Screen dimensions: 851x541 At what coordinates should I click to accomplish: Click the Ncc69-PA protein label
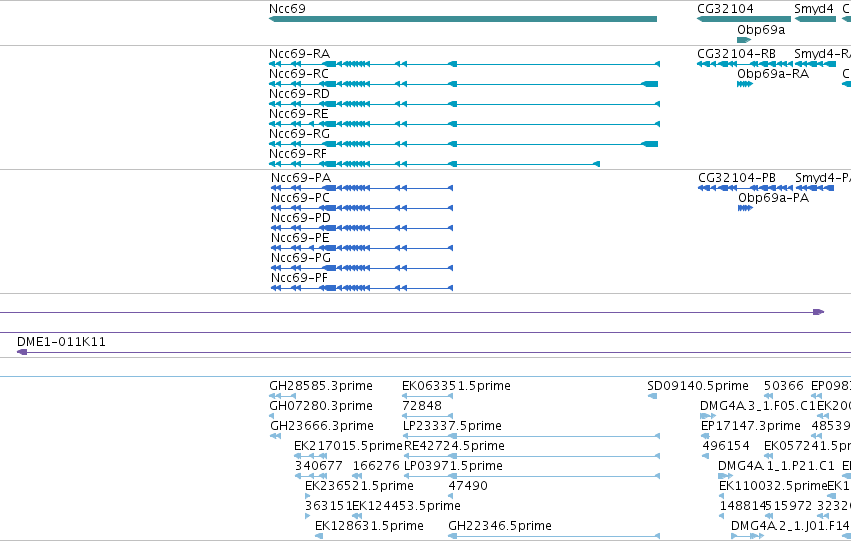point(301,178)
